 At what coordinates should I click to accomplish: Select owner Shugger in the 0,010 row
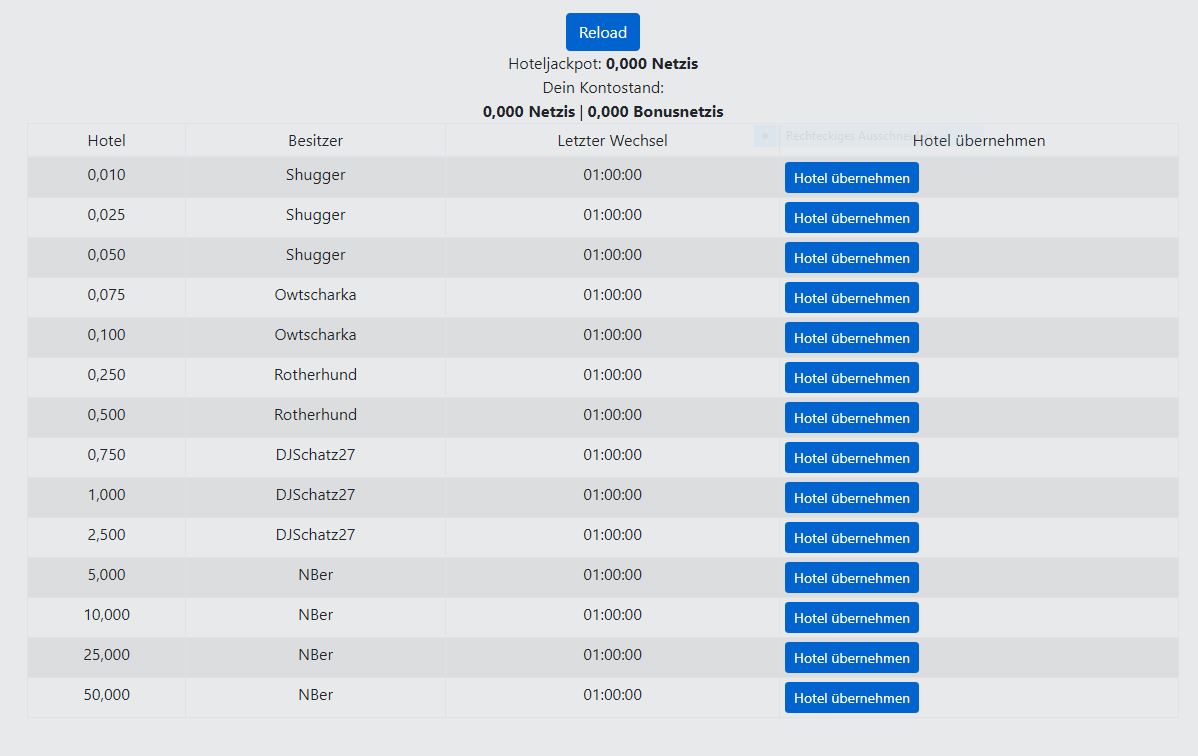coord(316,175)
